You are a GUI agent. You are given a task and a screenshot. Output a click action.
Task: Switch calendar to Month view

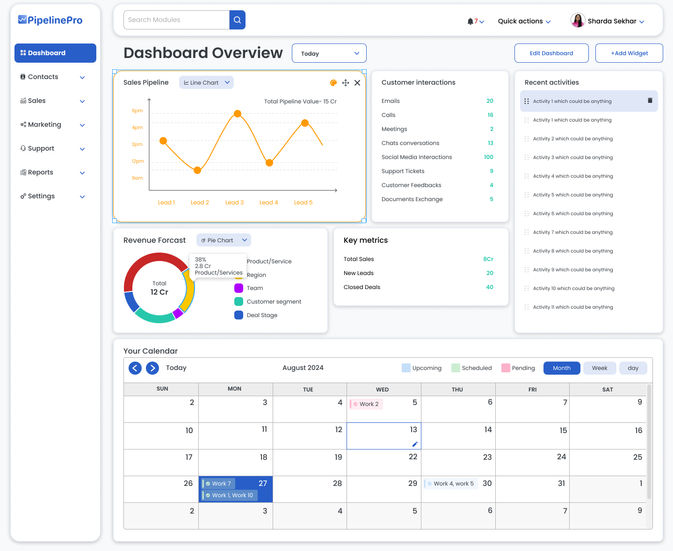561,368
